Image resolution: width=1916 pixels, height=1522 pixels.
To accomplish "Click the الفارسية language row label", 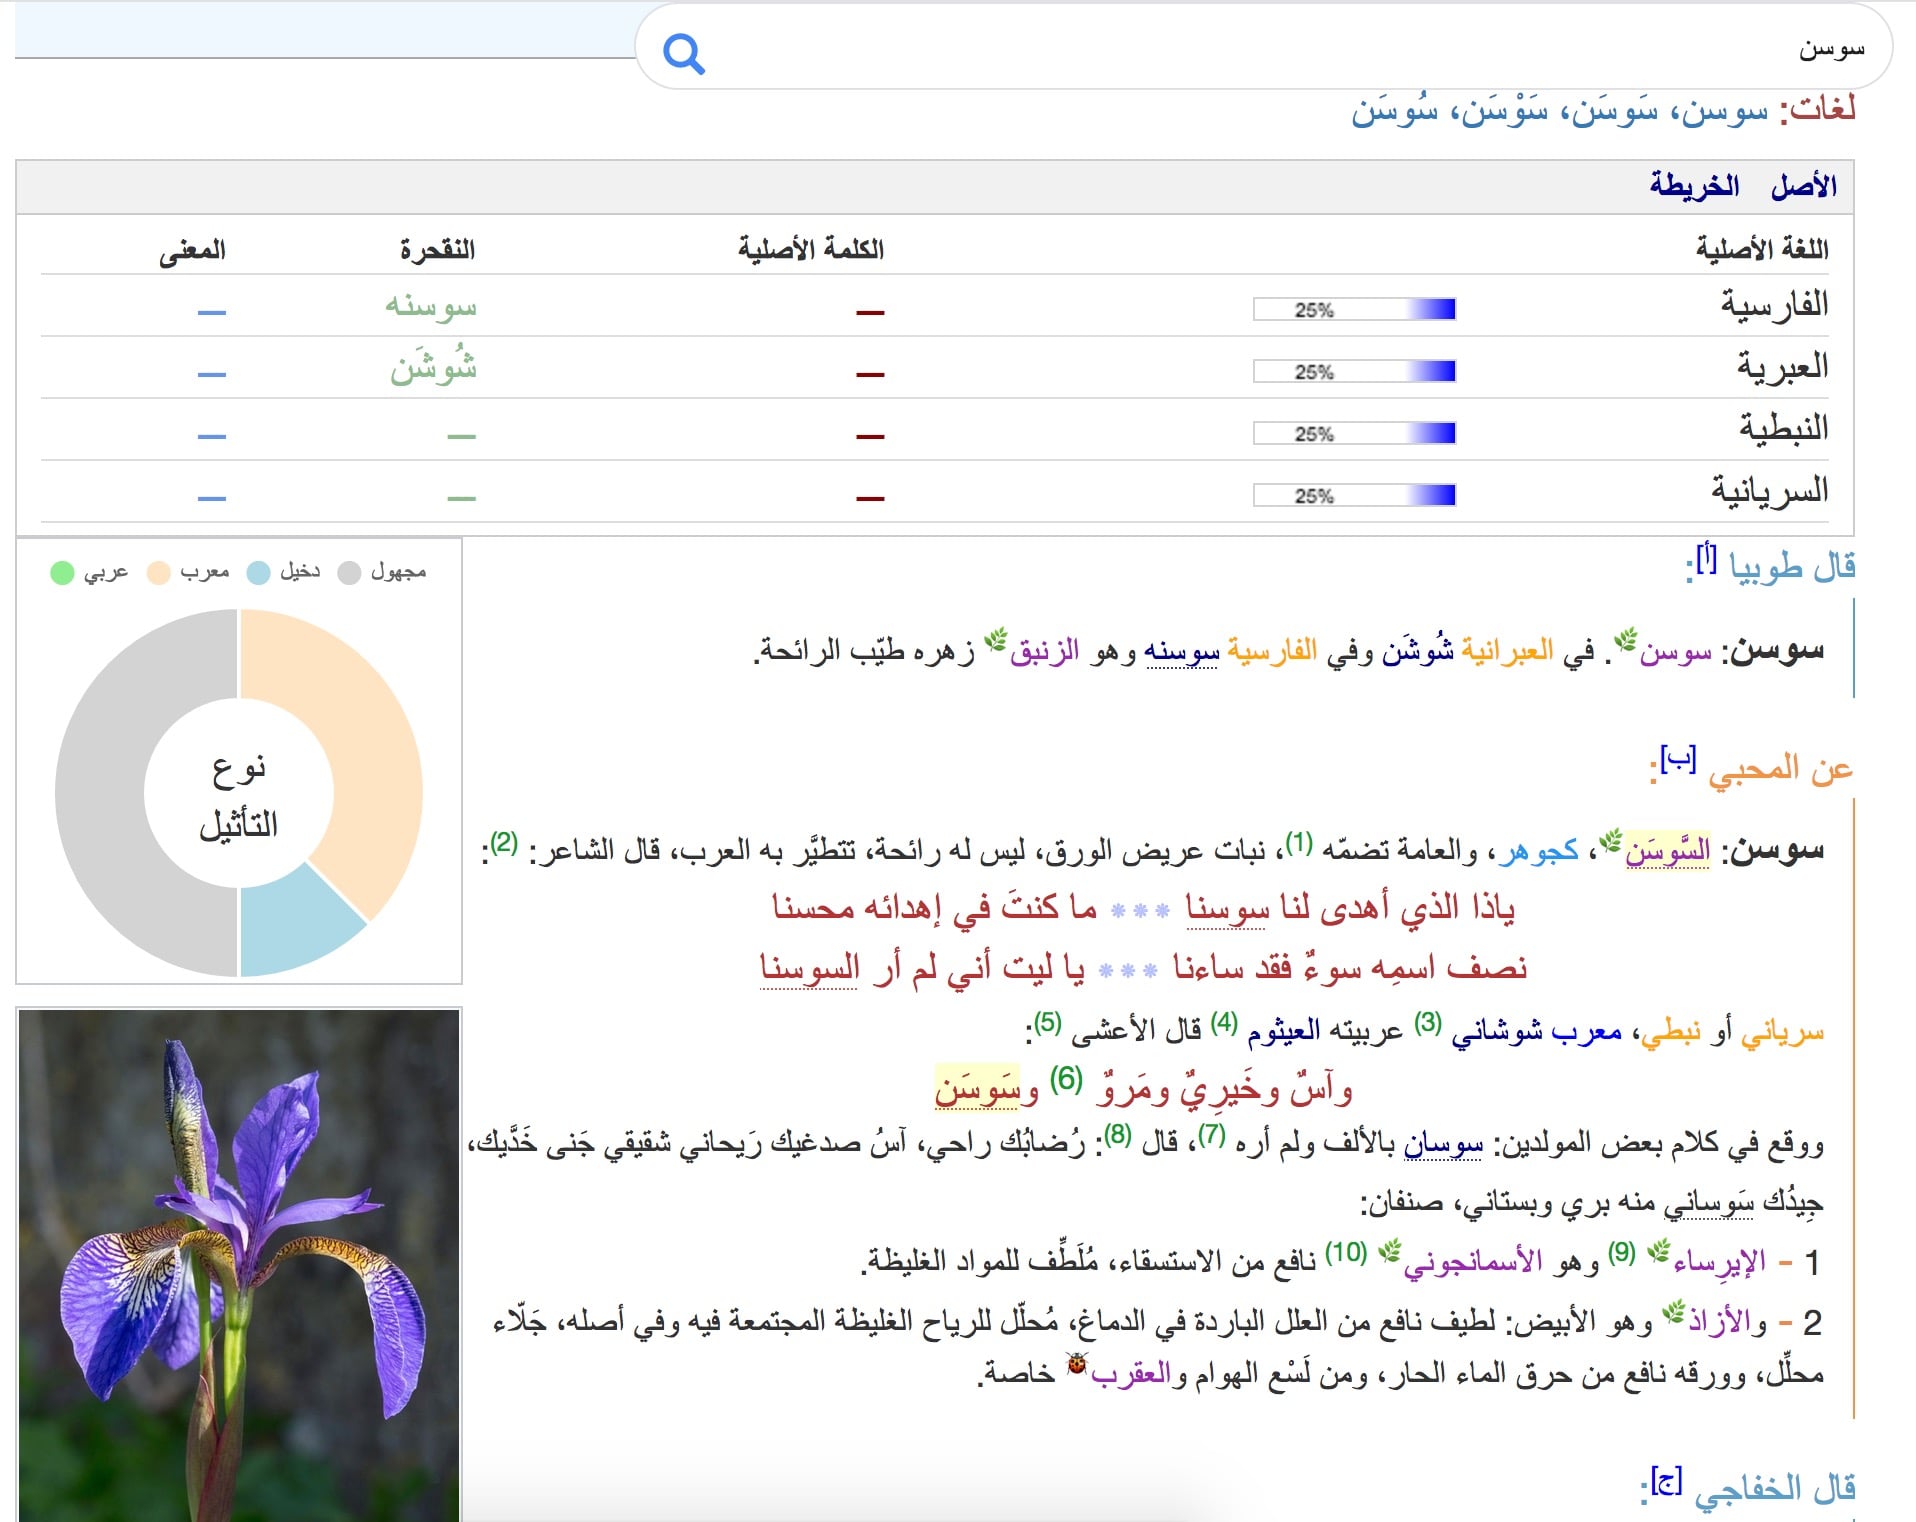I will pyautogui.click(x=1774, y=304).
